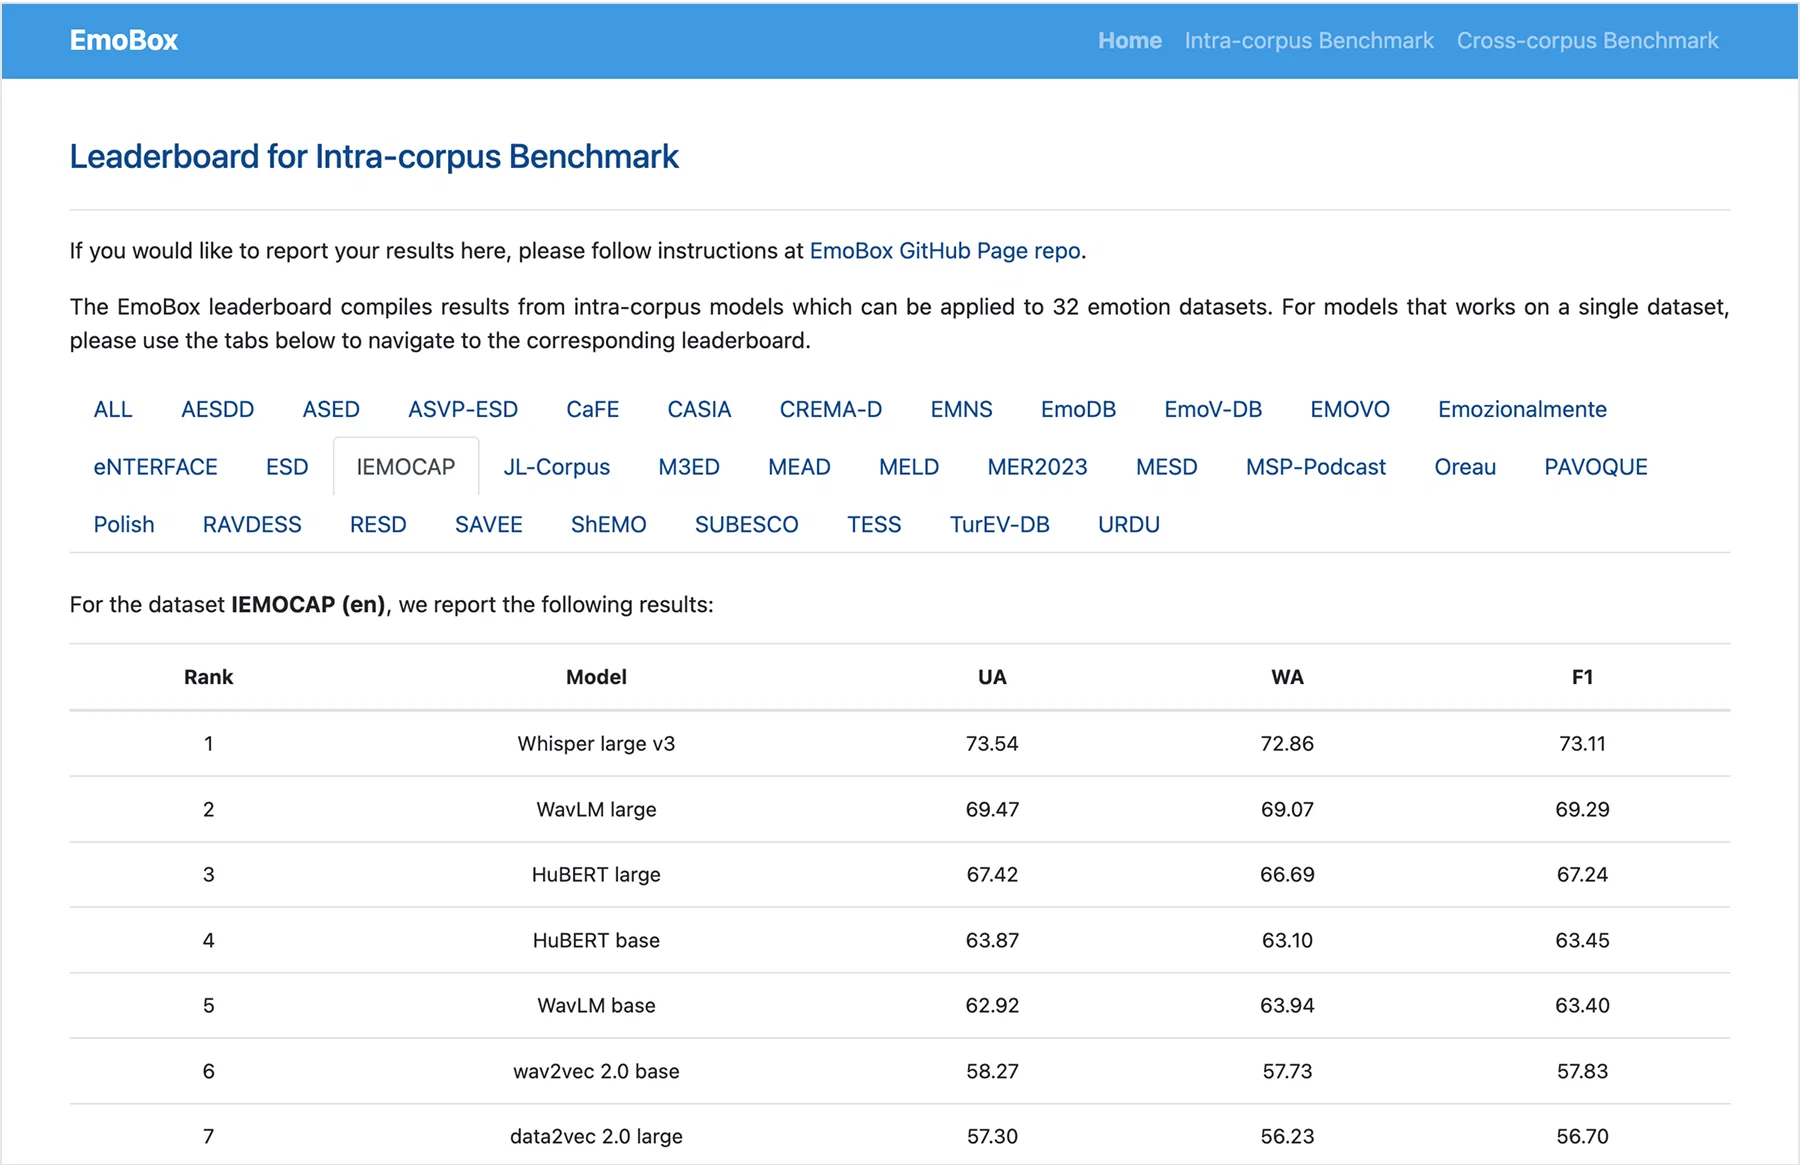Click WA value 63.94

click(x=1287, y=1006)
